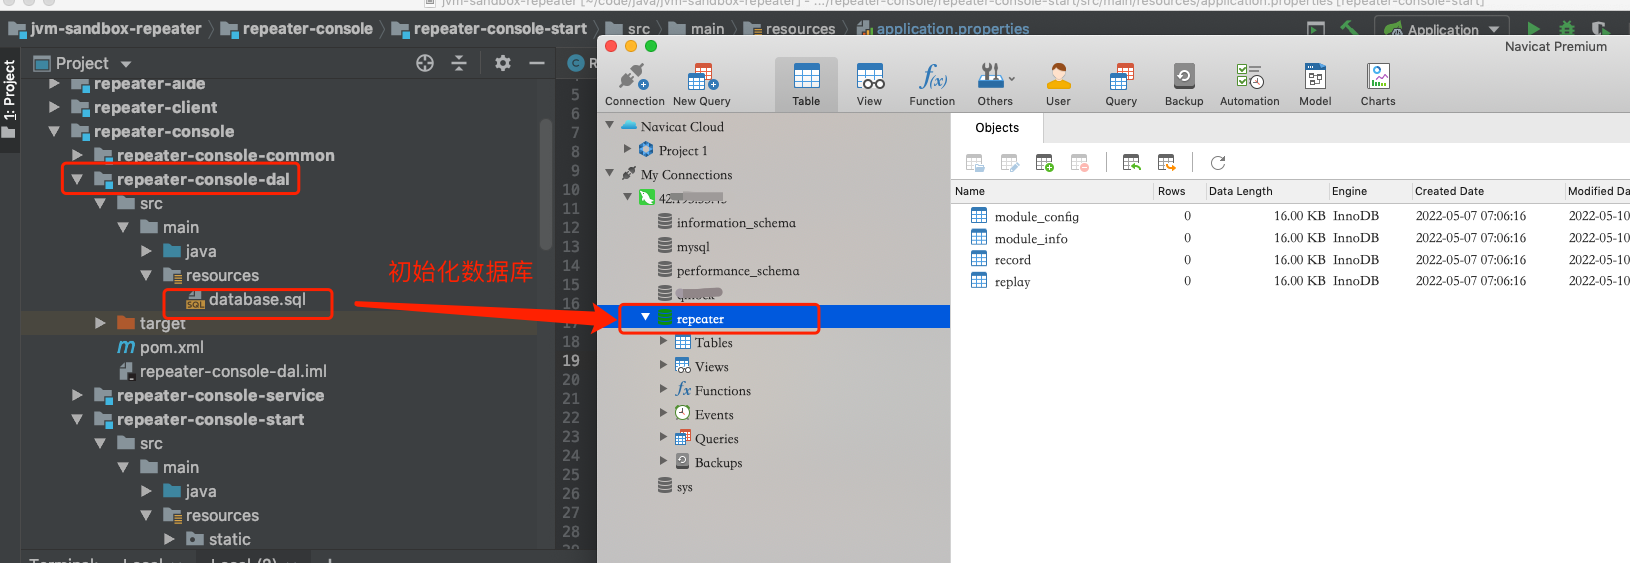Image resolution: width=1630 pixels, height=563 pixels.
Task: Switch to View objects in Navicat
Action: pos(869,85)
